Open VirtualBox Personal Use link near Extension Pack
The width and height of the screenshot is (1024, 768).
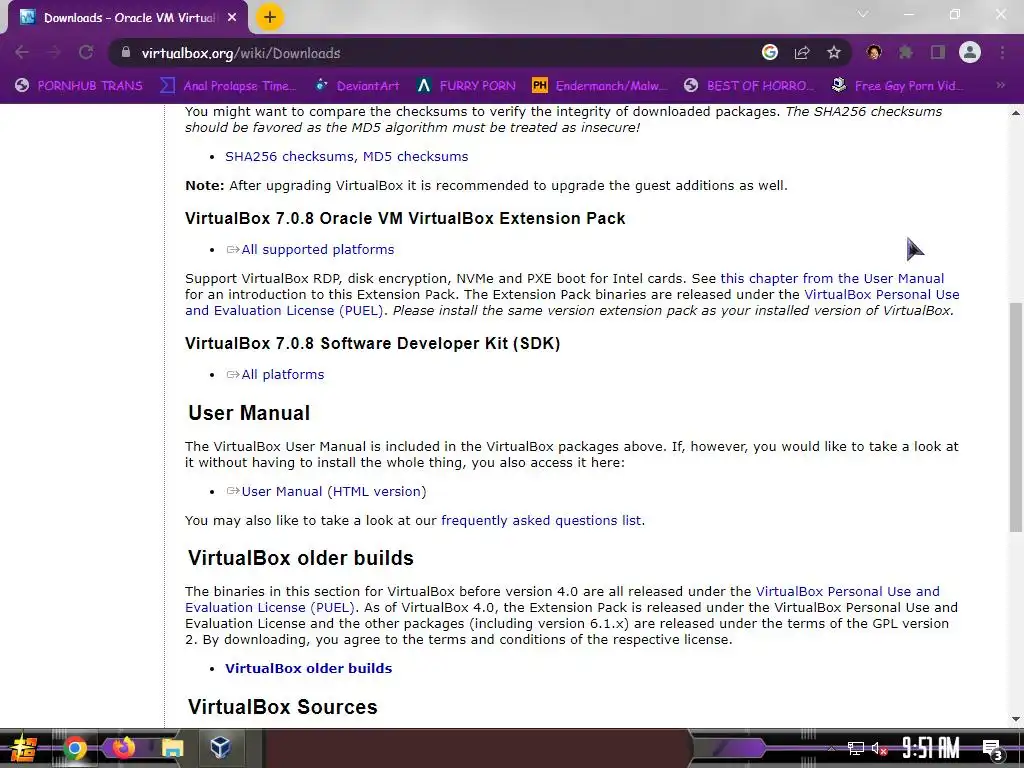click(x=882, y=295)
